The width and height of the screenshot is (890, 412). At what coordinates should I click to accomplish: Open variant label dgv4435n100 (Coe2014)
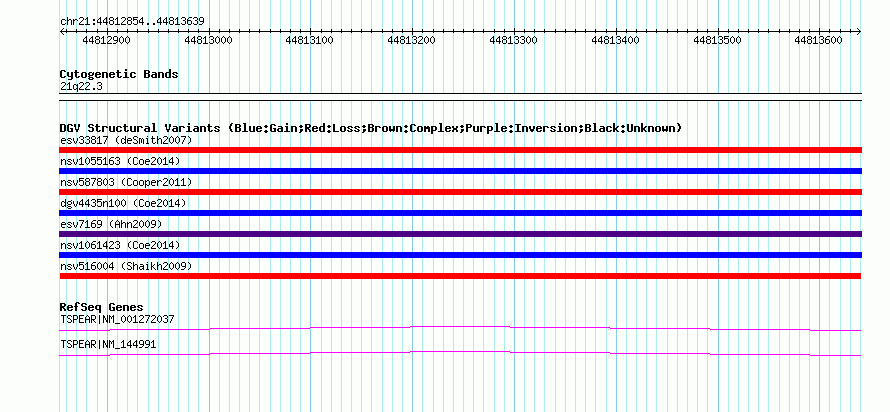123,203
